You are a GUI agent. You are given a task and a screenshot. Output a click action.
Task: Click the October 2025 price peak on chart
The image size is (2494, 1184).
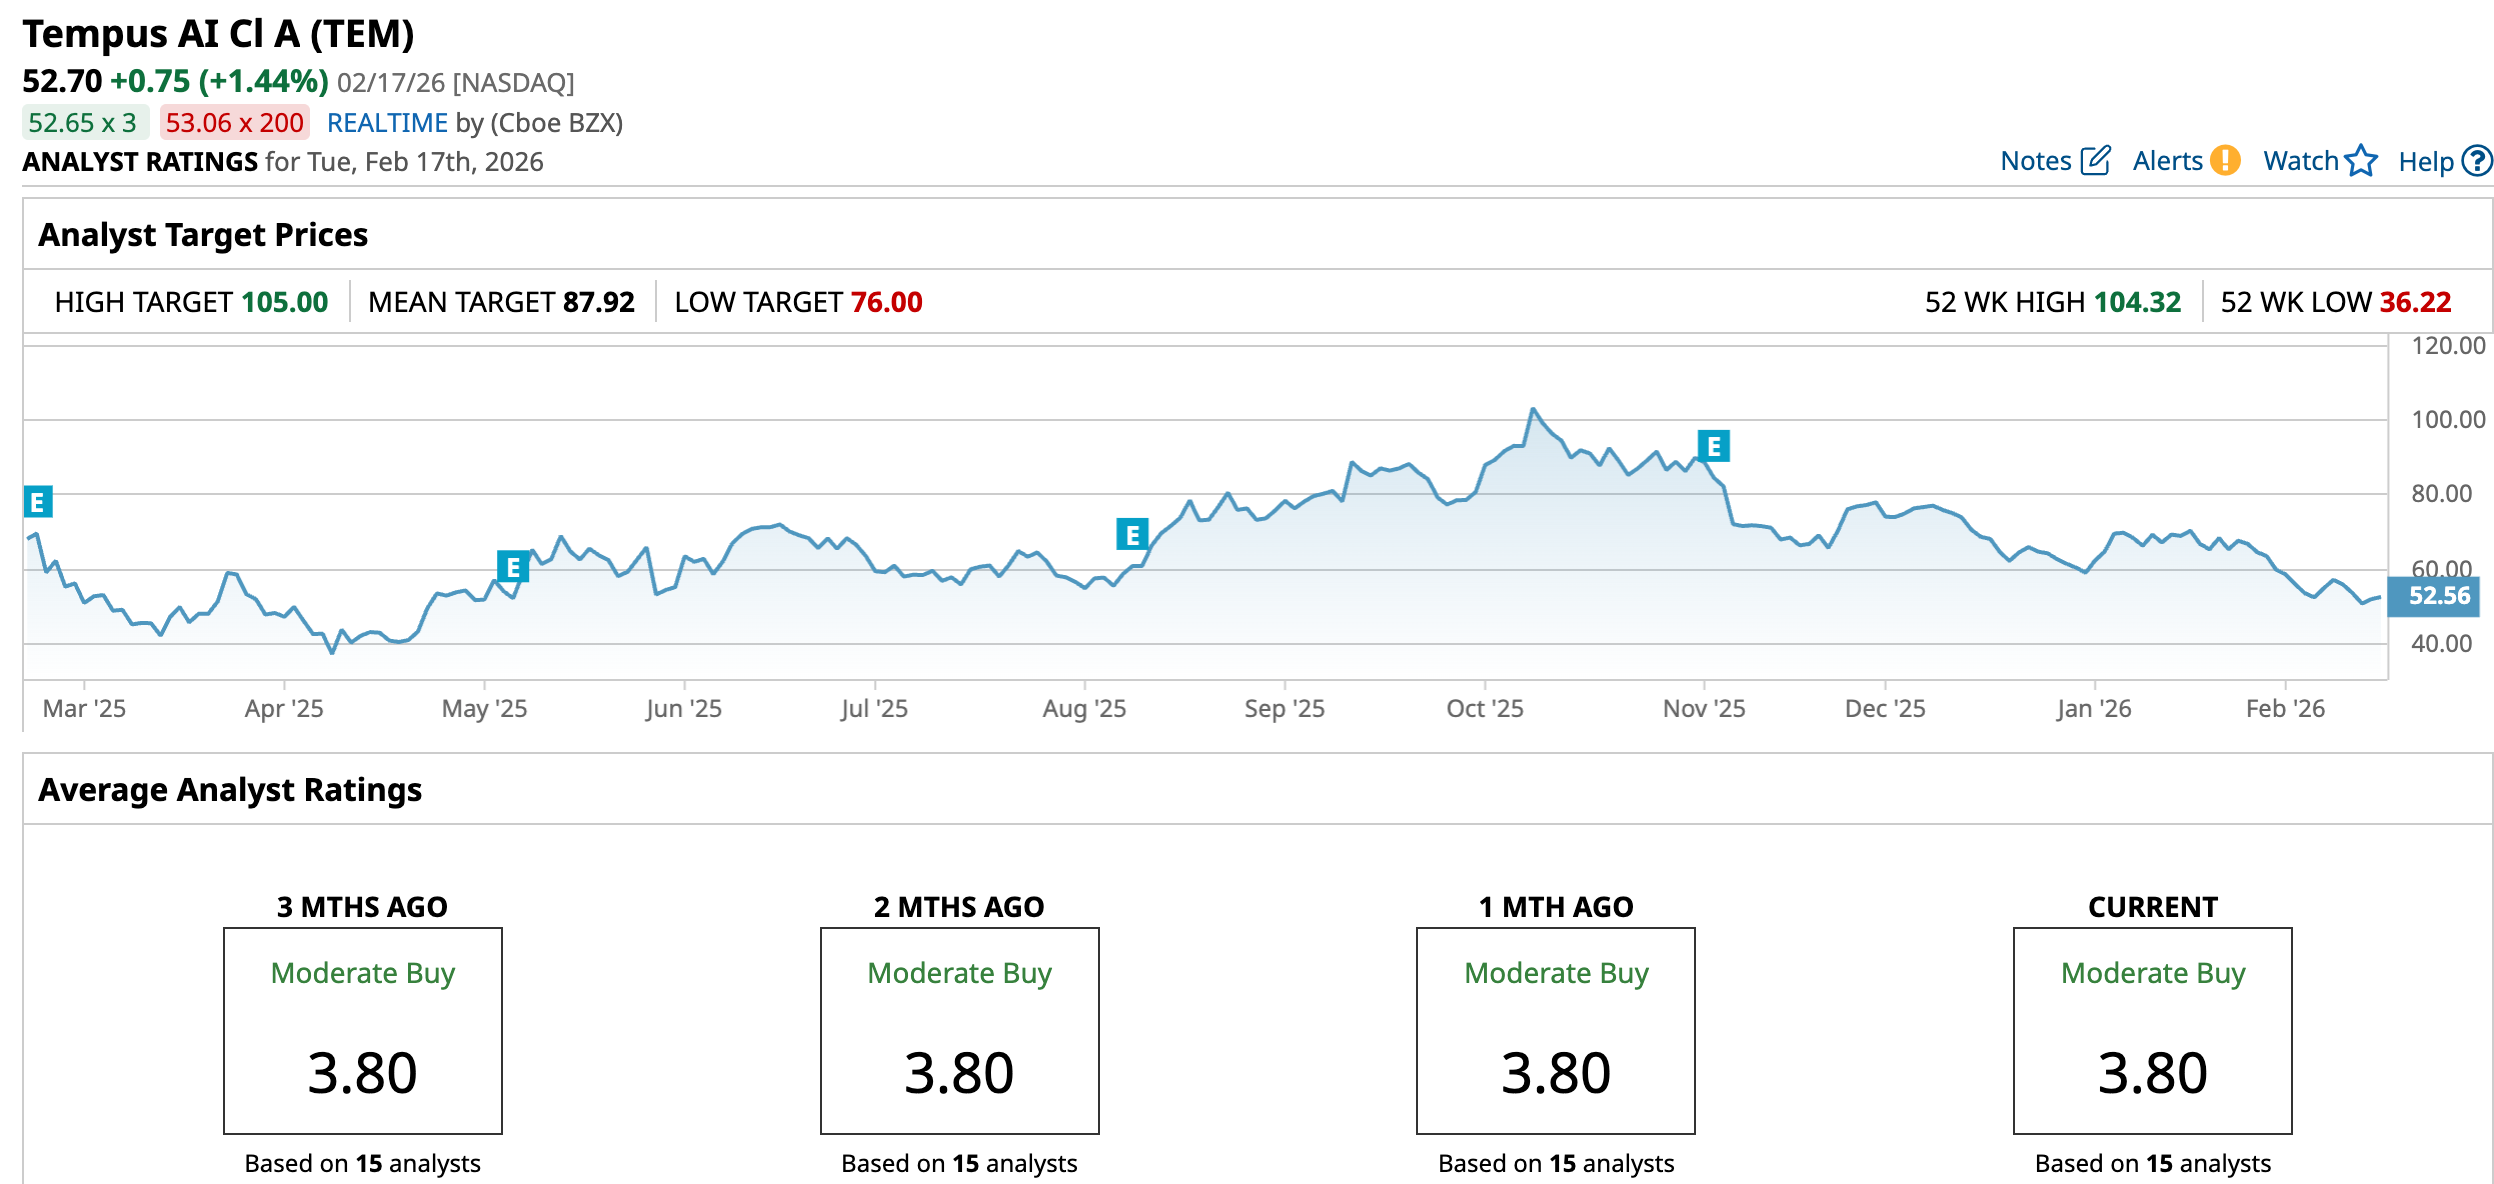(1532, 409)
